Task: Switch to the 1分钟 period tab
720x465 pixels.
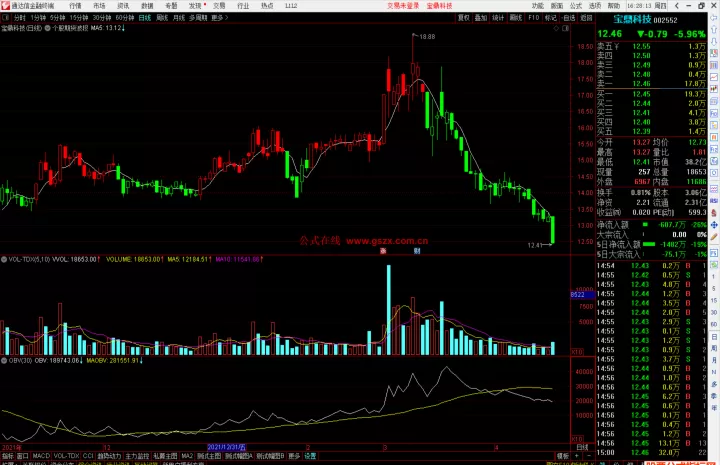Action: point(38,17)
